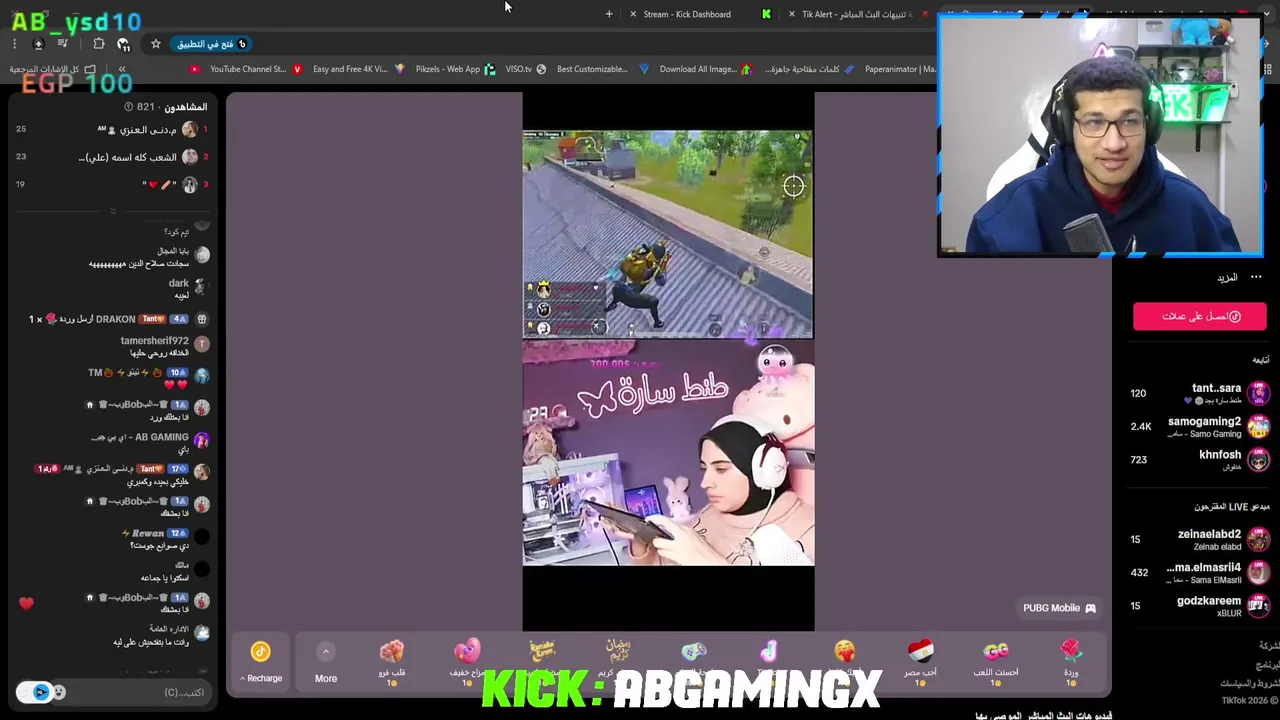Select top viewer ranked 1
1280x720 pixels.
(110, 130)
